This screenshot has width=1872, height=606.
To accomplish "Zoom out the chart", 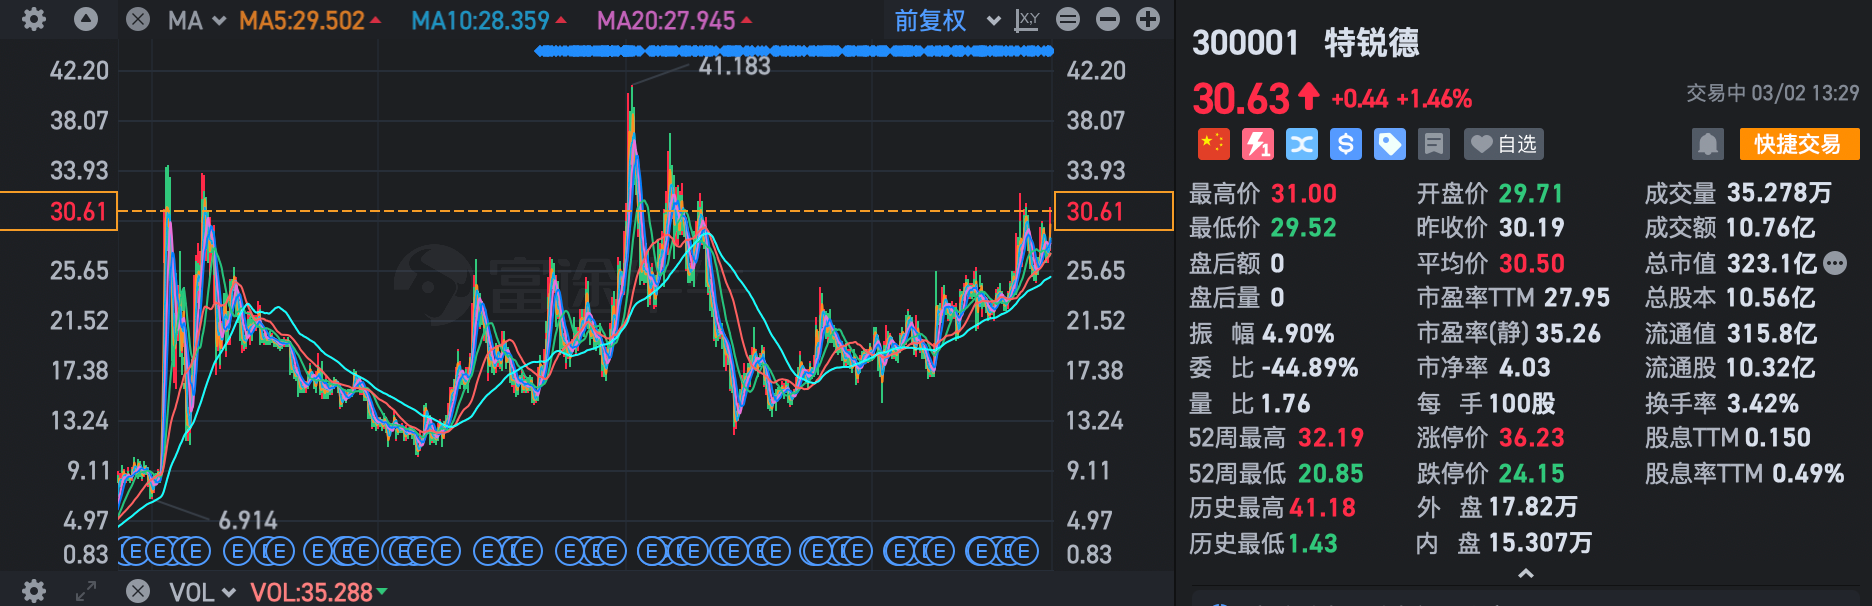I will (1108, 20).
